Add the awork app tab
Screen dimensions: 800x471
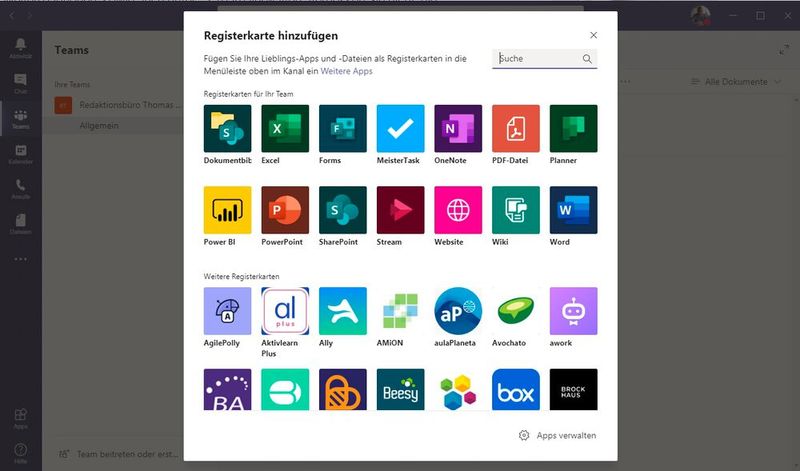[573, 311]
